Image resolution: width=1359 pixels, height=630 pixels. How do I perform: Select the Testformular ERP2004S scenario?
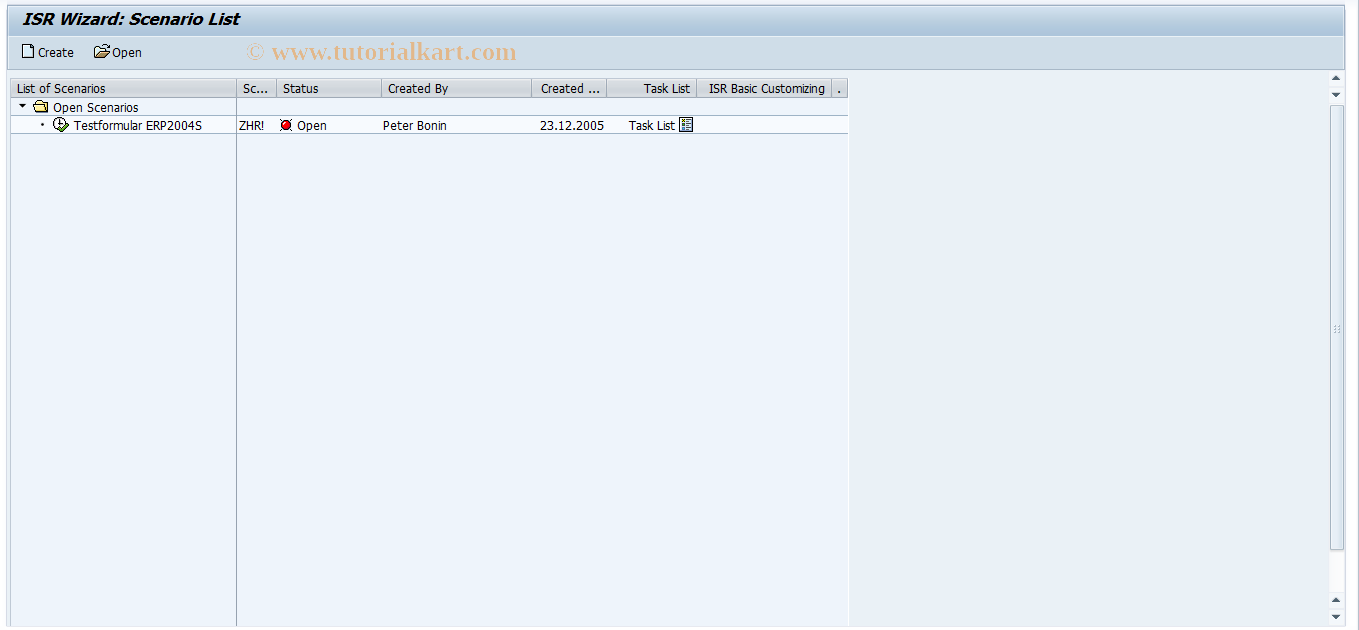click(138, 125)
